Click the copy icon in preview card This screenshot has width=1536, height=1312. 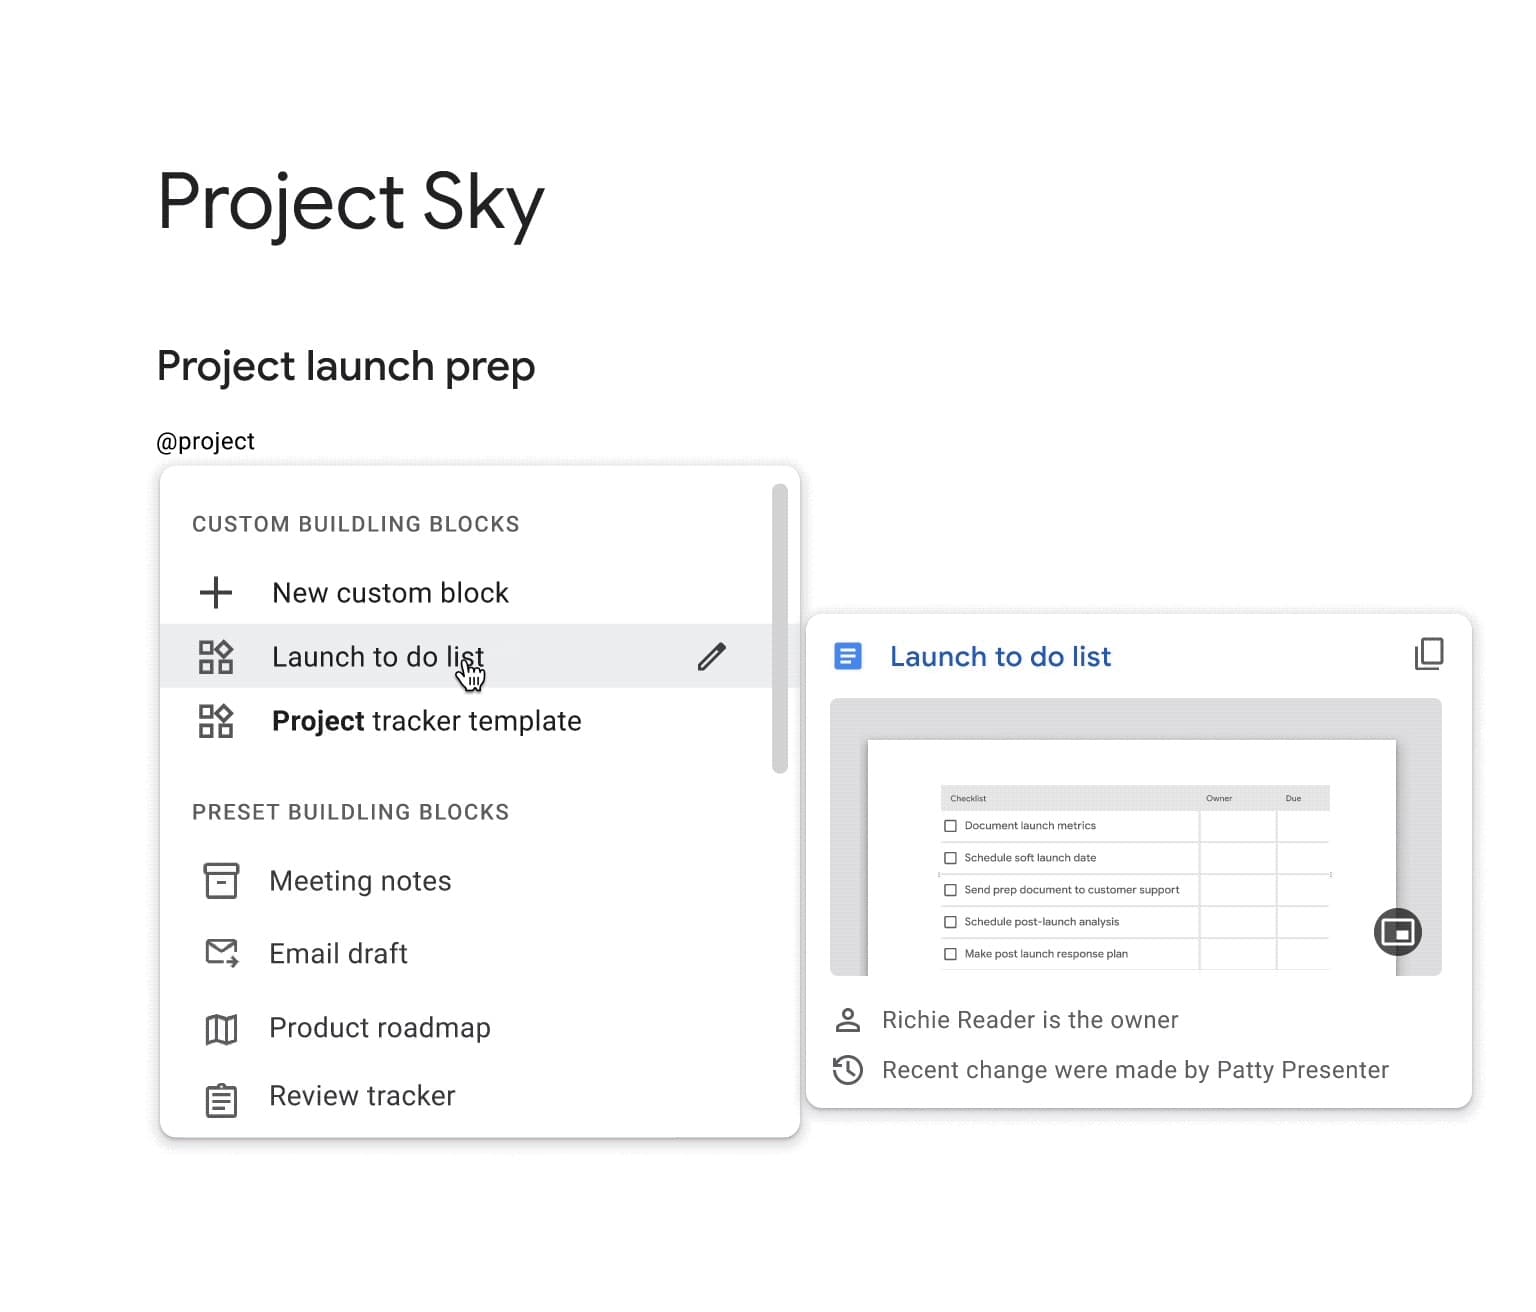pyautogui.click(x=1429, y=654)
